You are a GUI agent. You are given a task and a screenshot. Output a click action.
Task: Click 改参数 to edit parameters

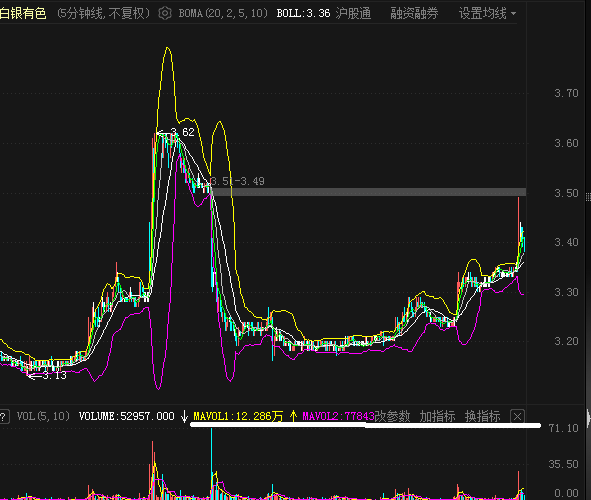[x=392, y=416]
